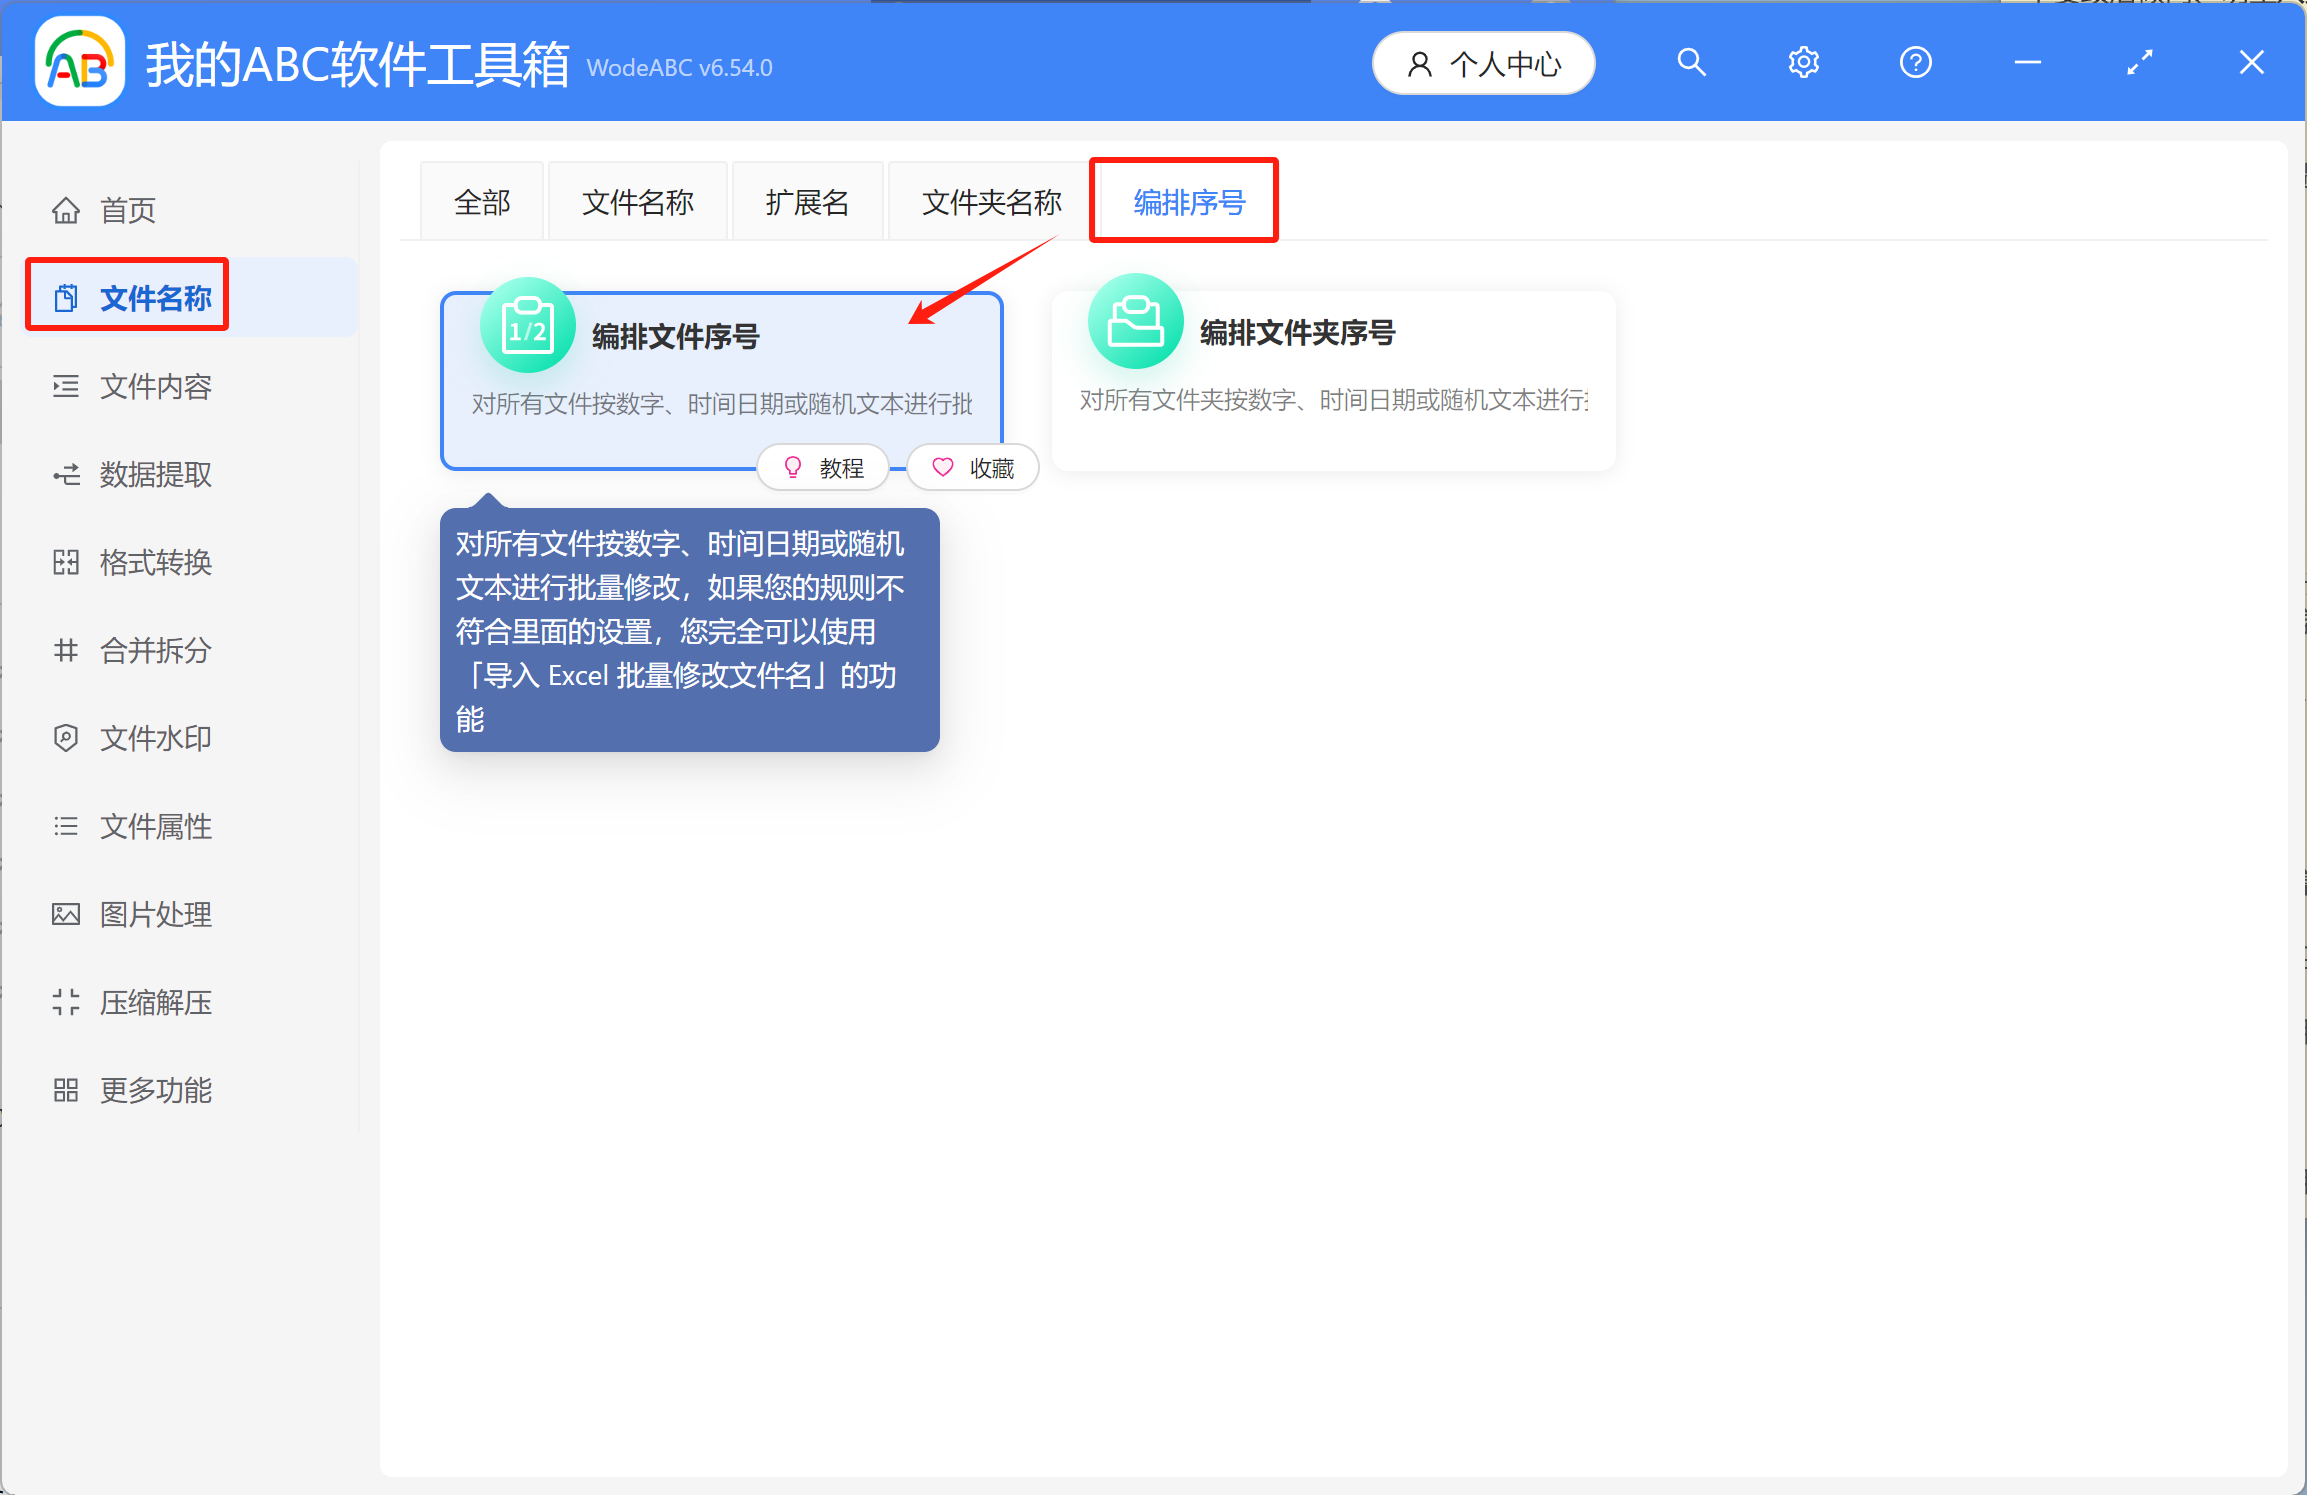
Task: Open 数据提取 sidebar section
Action: 155,474
